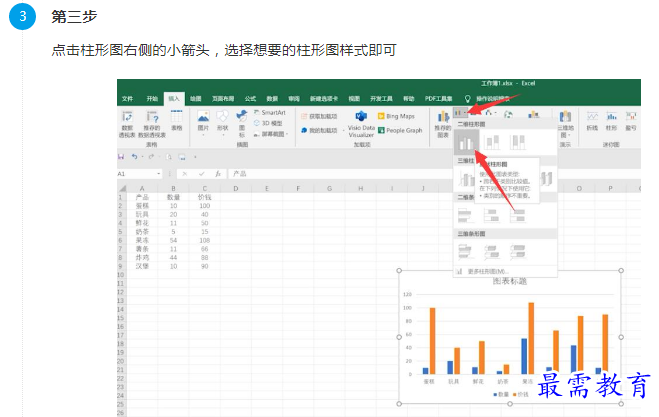Select the 2-D stacked bar chart
Screen dimensions: 659x417
coord(491,216)
